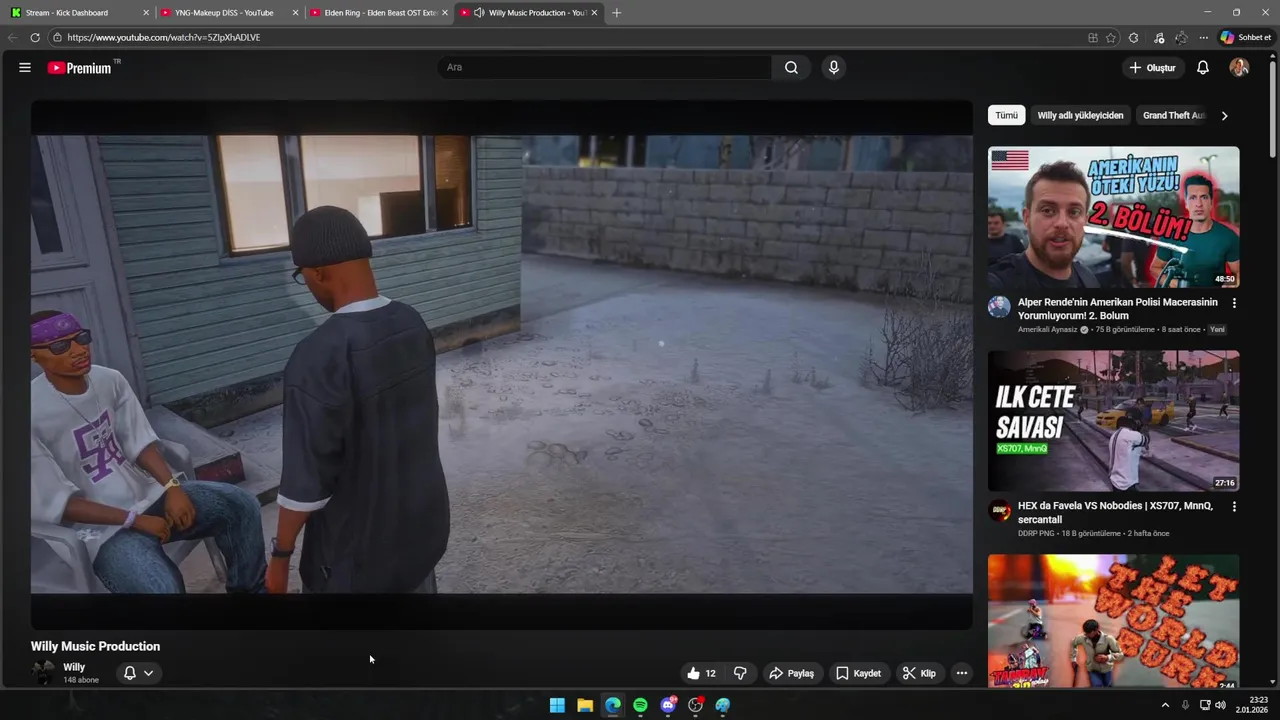Click the Klip clip button
Image resolution: width=1280 pixels, height=720 pixels.
[919, 673]
